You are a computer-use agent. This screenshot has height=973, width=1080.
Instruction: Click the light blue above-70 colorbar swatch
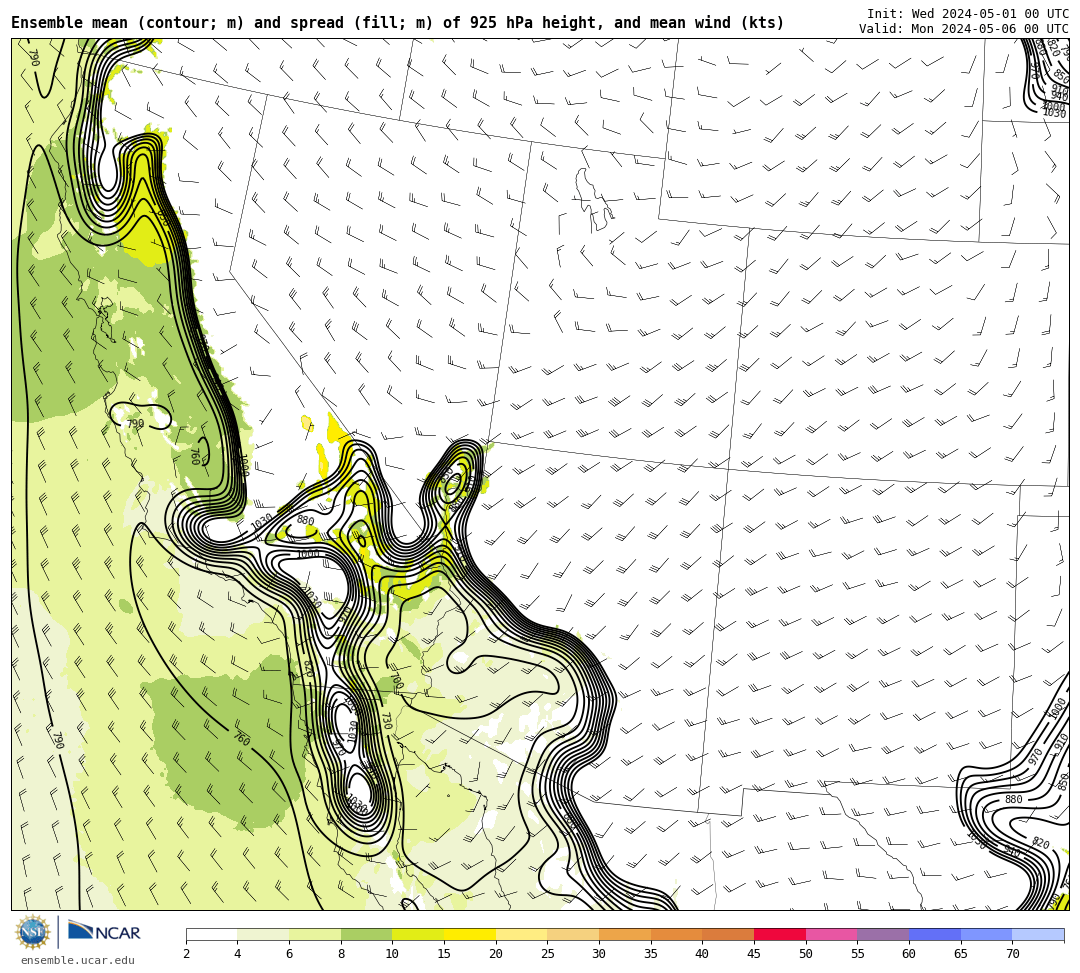(x=1038, y=934)
